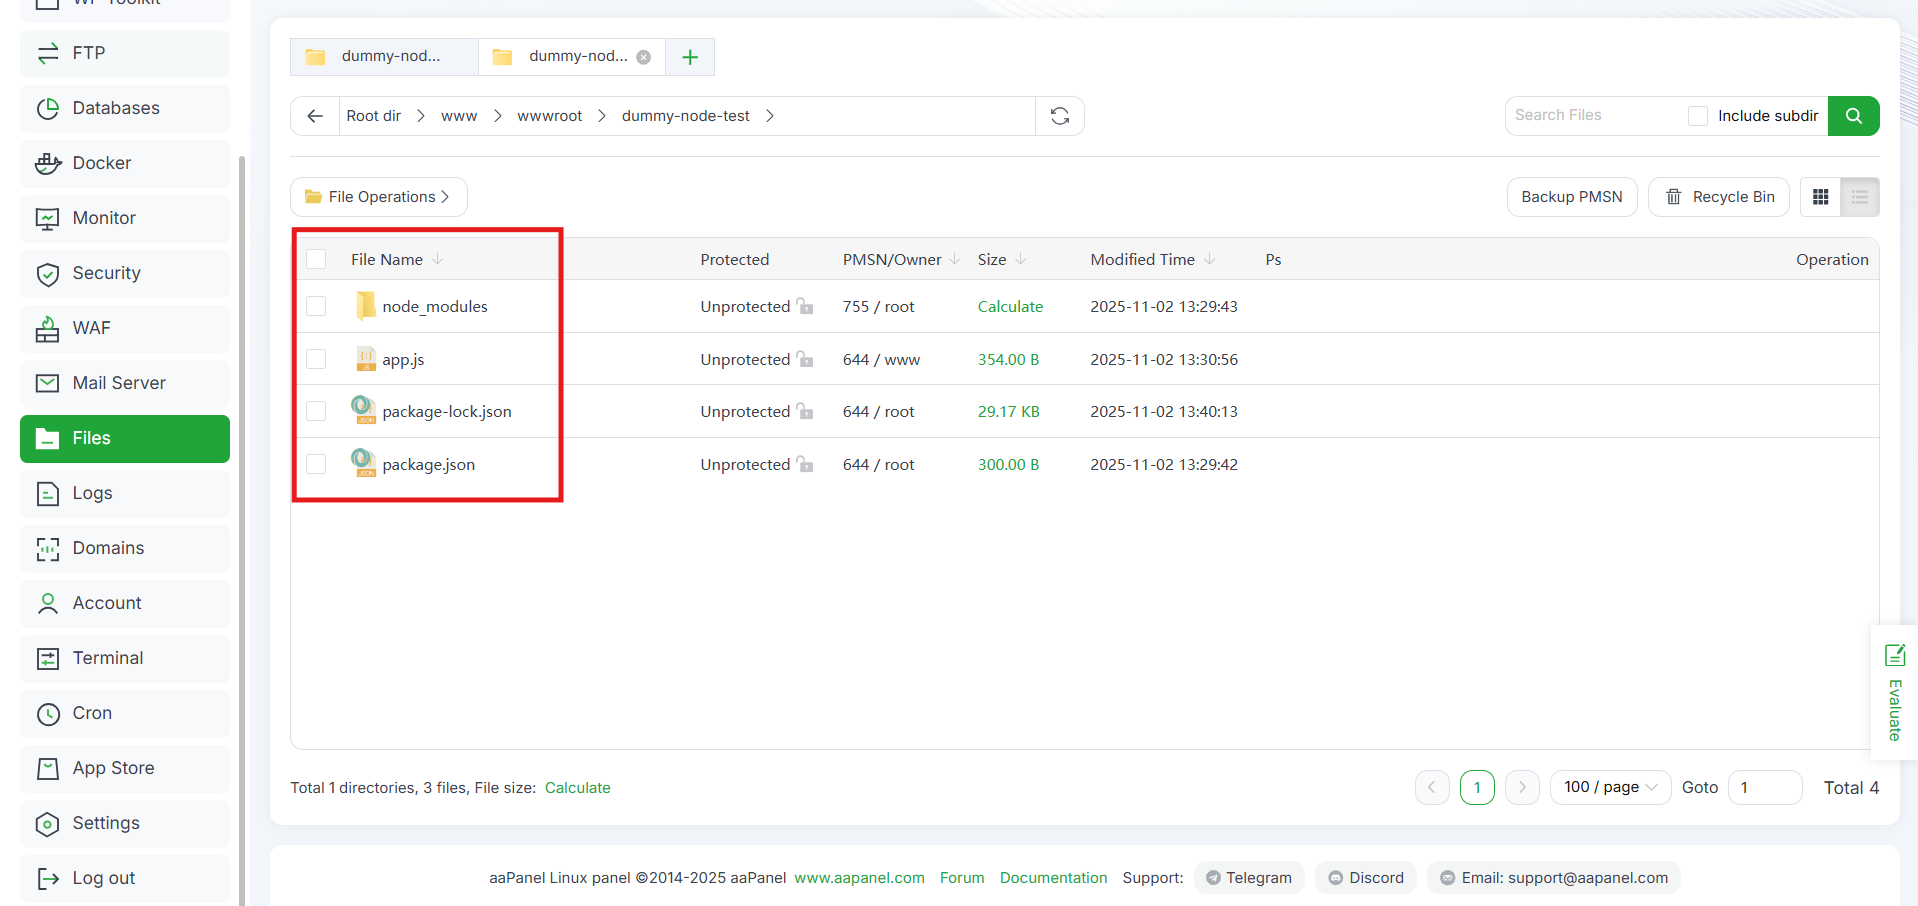Open the Evaluate feedback tab

tap(1894, 692)
